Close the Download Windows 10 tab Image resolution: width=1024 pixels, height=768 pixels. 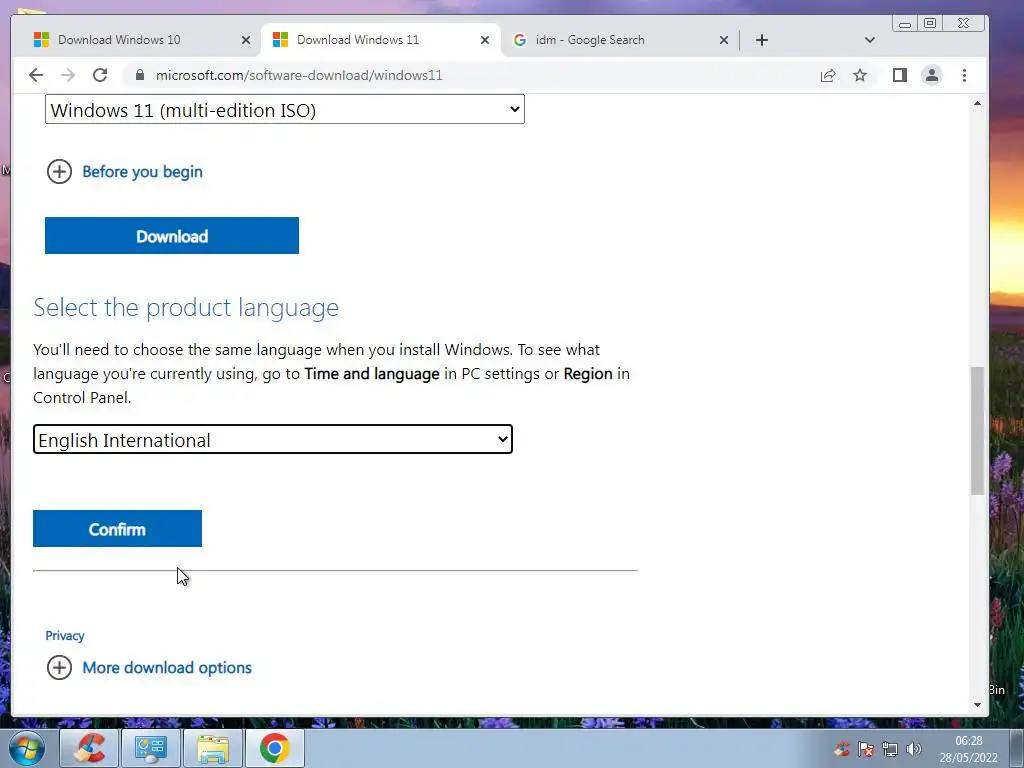click(x=246, y=40)
